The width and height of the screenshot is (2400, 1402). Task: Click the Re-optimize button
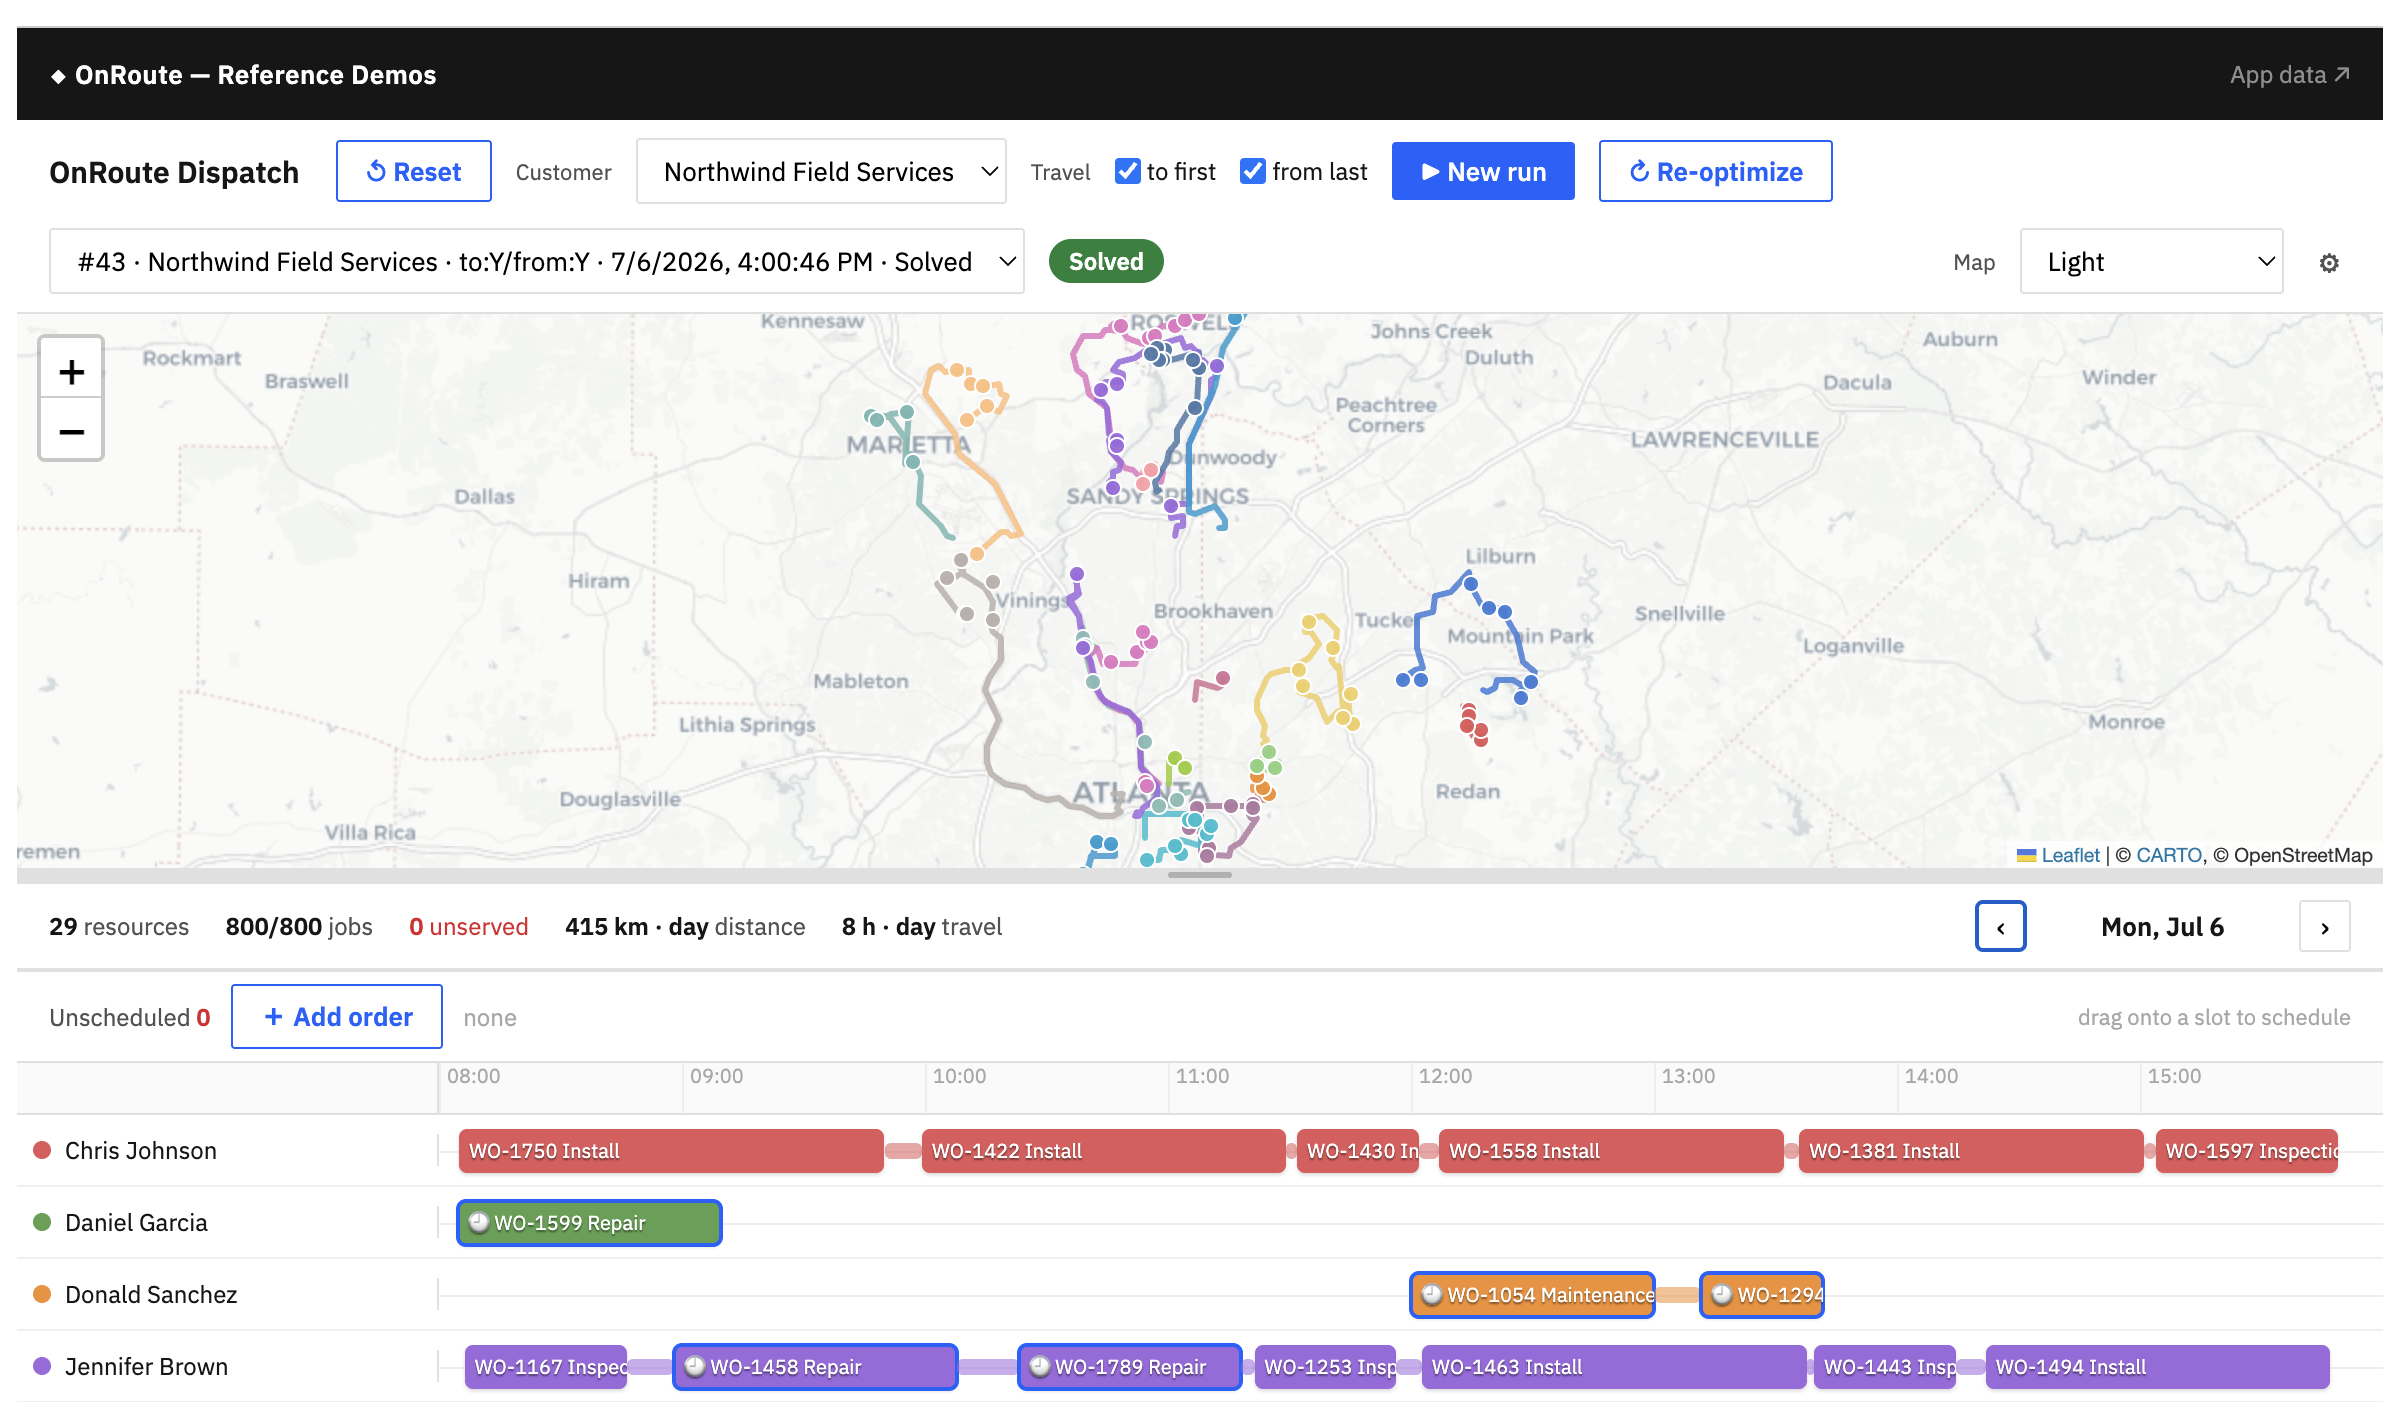click(x=1716, y=171)
